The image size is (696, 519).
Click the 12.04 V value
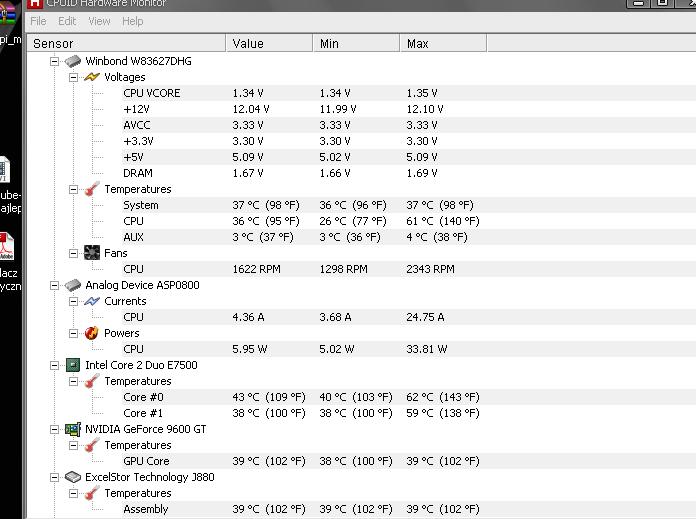tap(251, 109)
